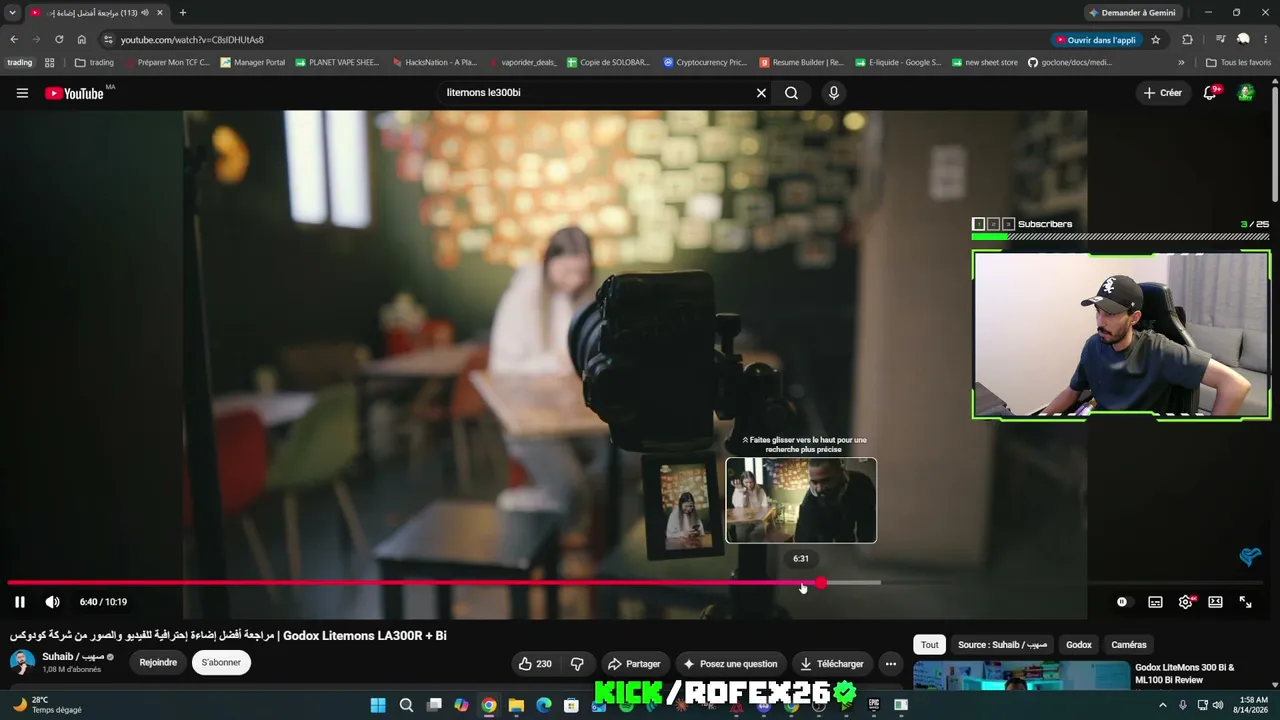1280x720 pixels.
Task: Click the search box with 'litemons le300bi'
Action: pos(595,93)
